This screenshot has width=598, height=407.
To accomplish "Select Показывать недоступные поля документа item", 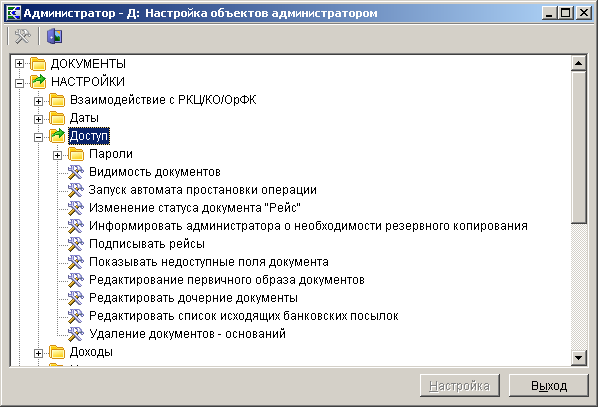I will [209, 262].
